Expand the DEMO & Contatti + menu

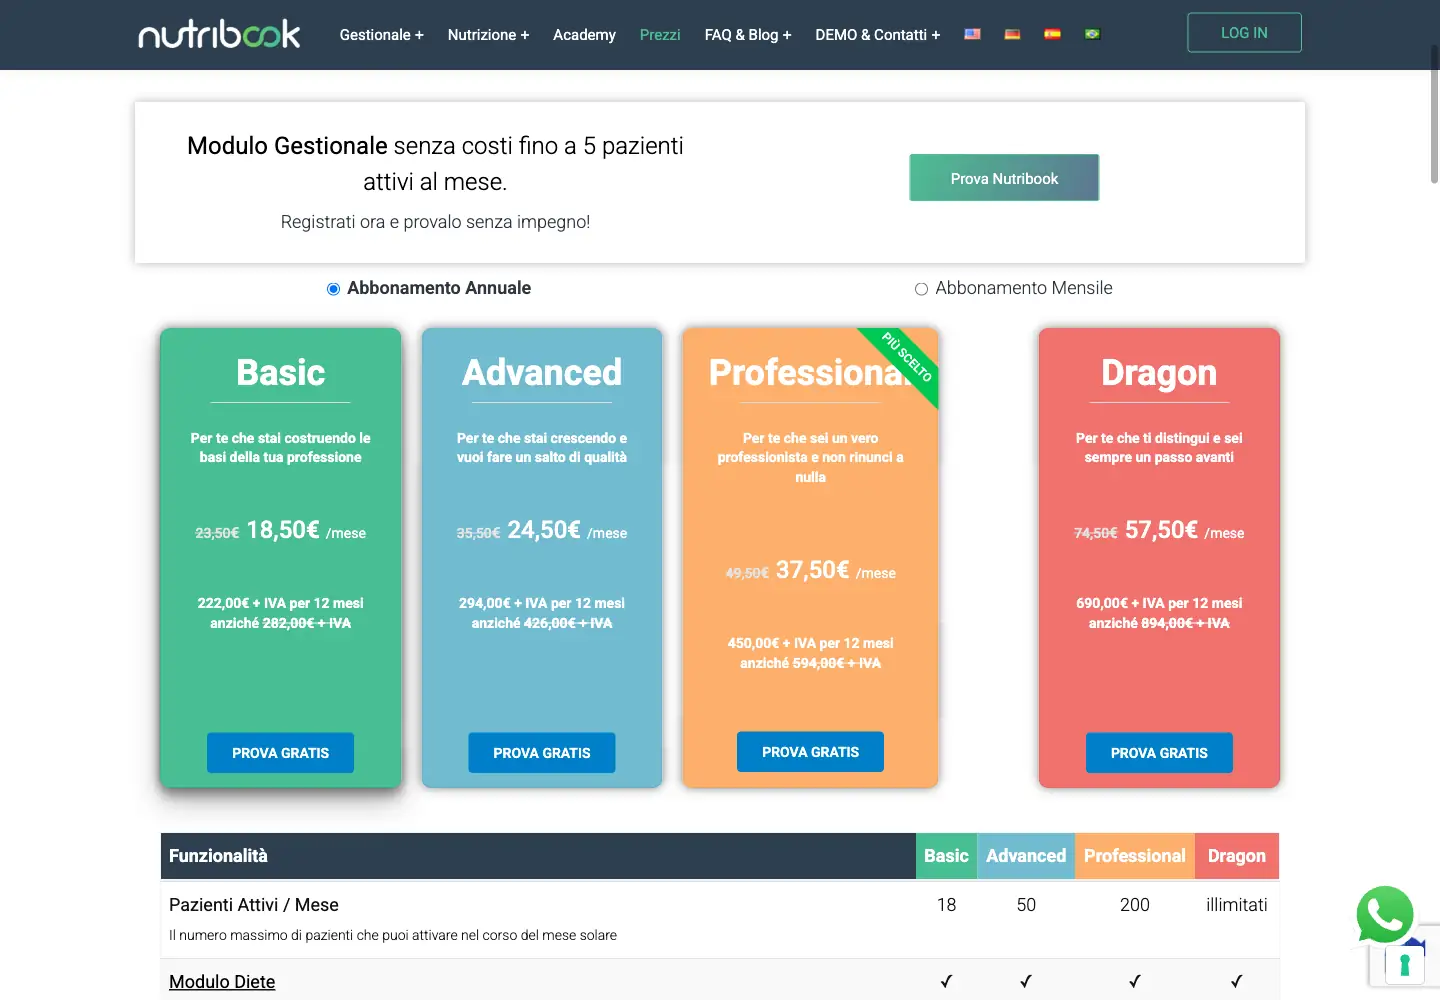click(x=877, y=35)
